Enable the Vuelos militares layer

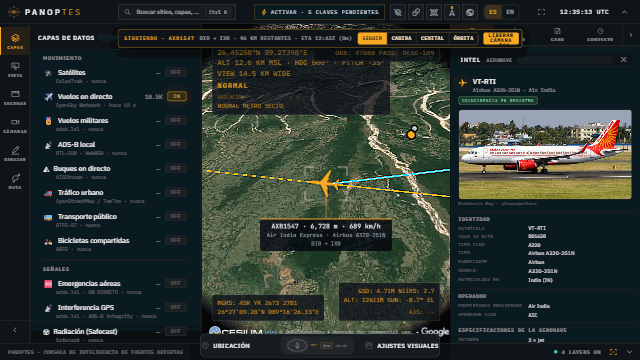[x=176, y=120]
